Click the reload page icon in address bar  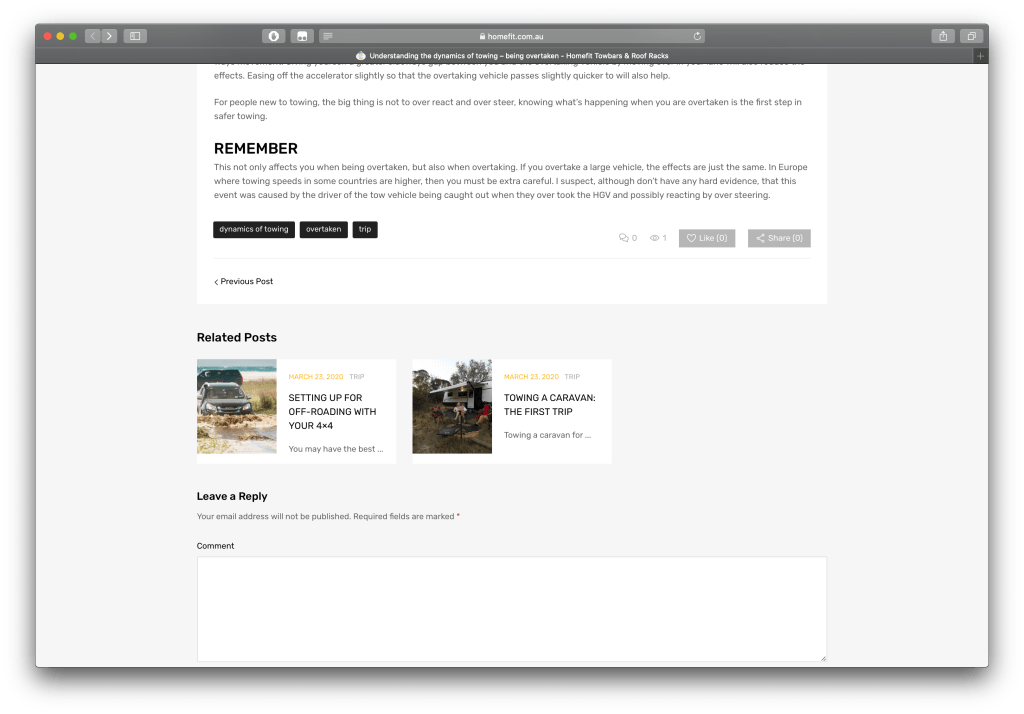[x=697, y=36]
